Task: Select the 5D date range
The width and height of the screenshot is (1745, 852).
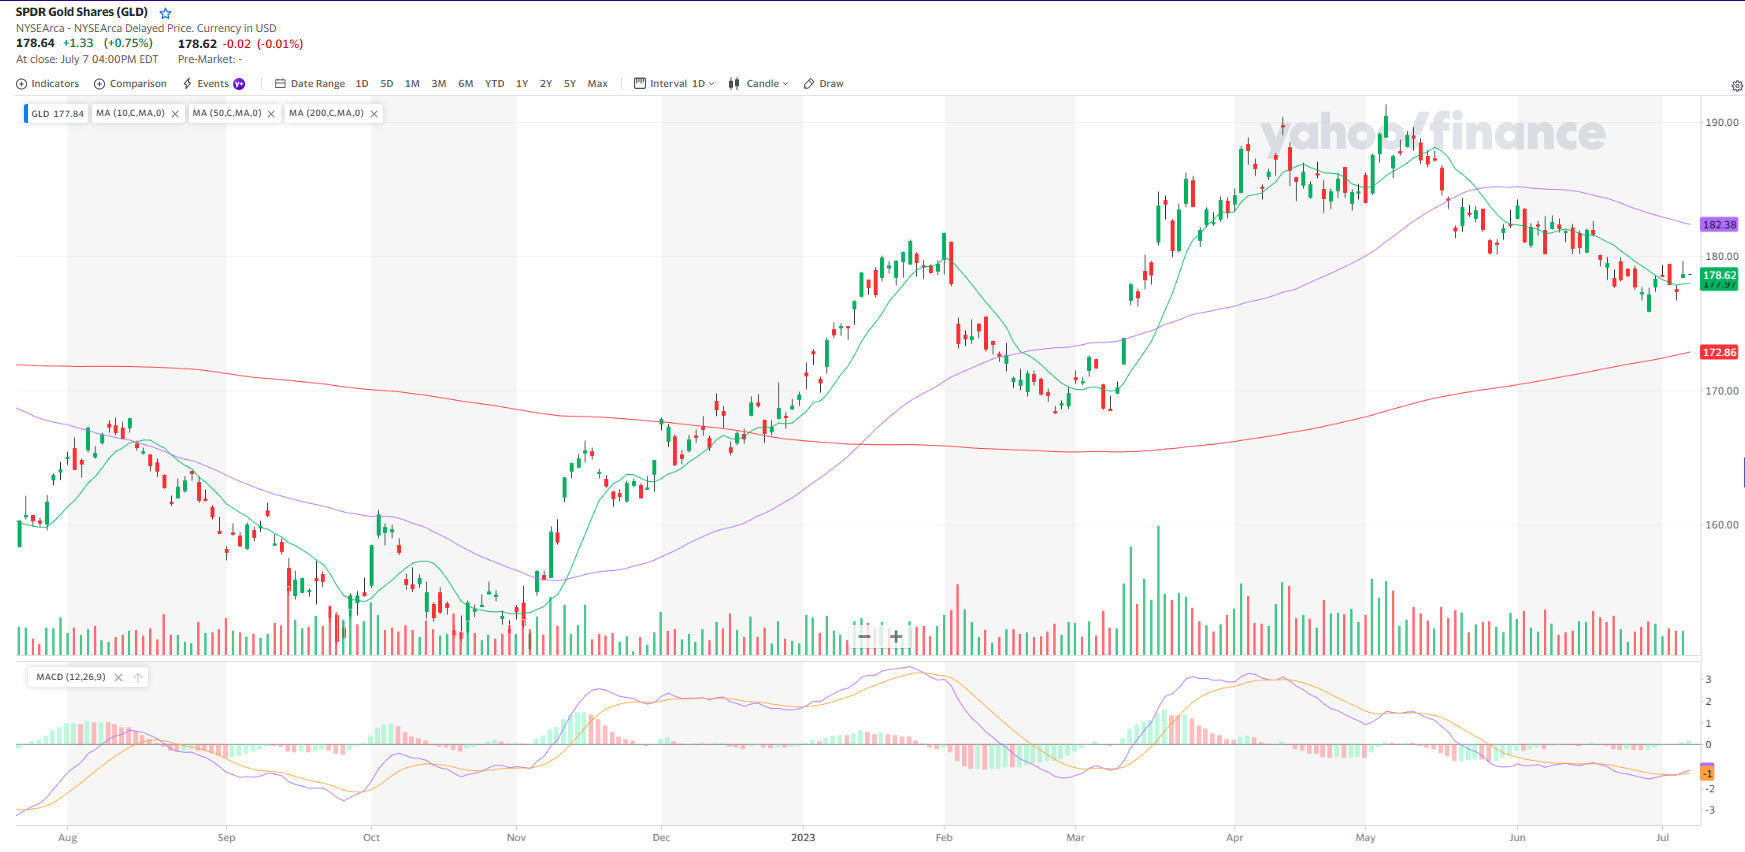Action: pos(387,84)
